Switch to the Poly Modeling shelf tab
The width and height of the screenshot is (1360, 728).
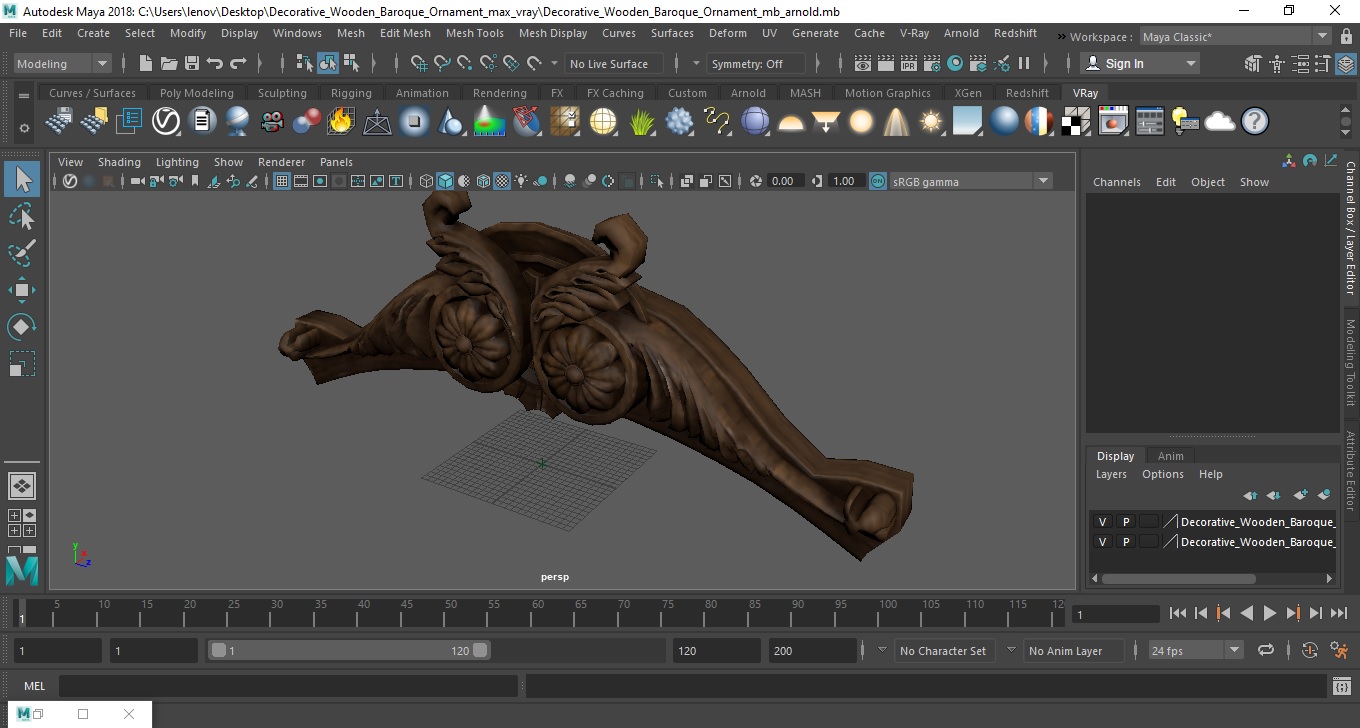click(x=196, y=93)
